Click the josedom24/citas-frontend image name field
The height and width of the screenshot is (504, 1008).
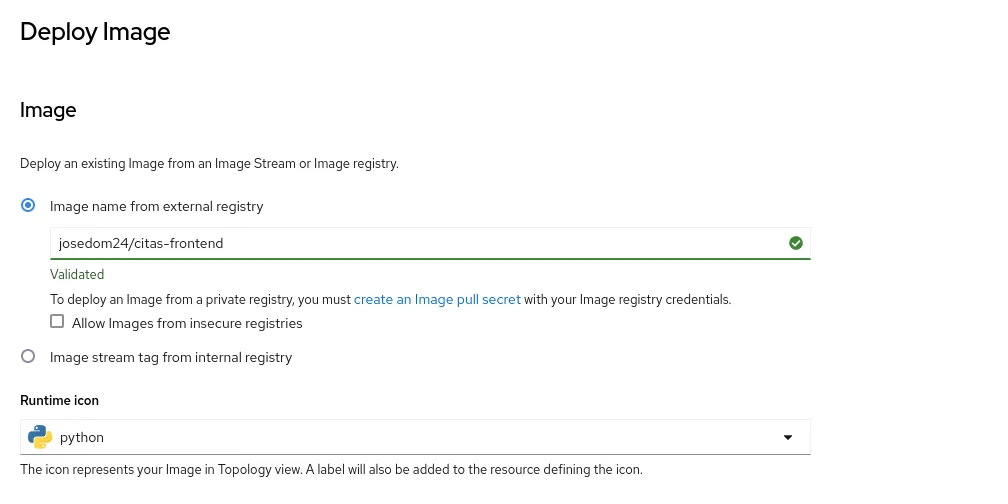[x=415, y=243]
